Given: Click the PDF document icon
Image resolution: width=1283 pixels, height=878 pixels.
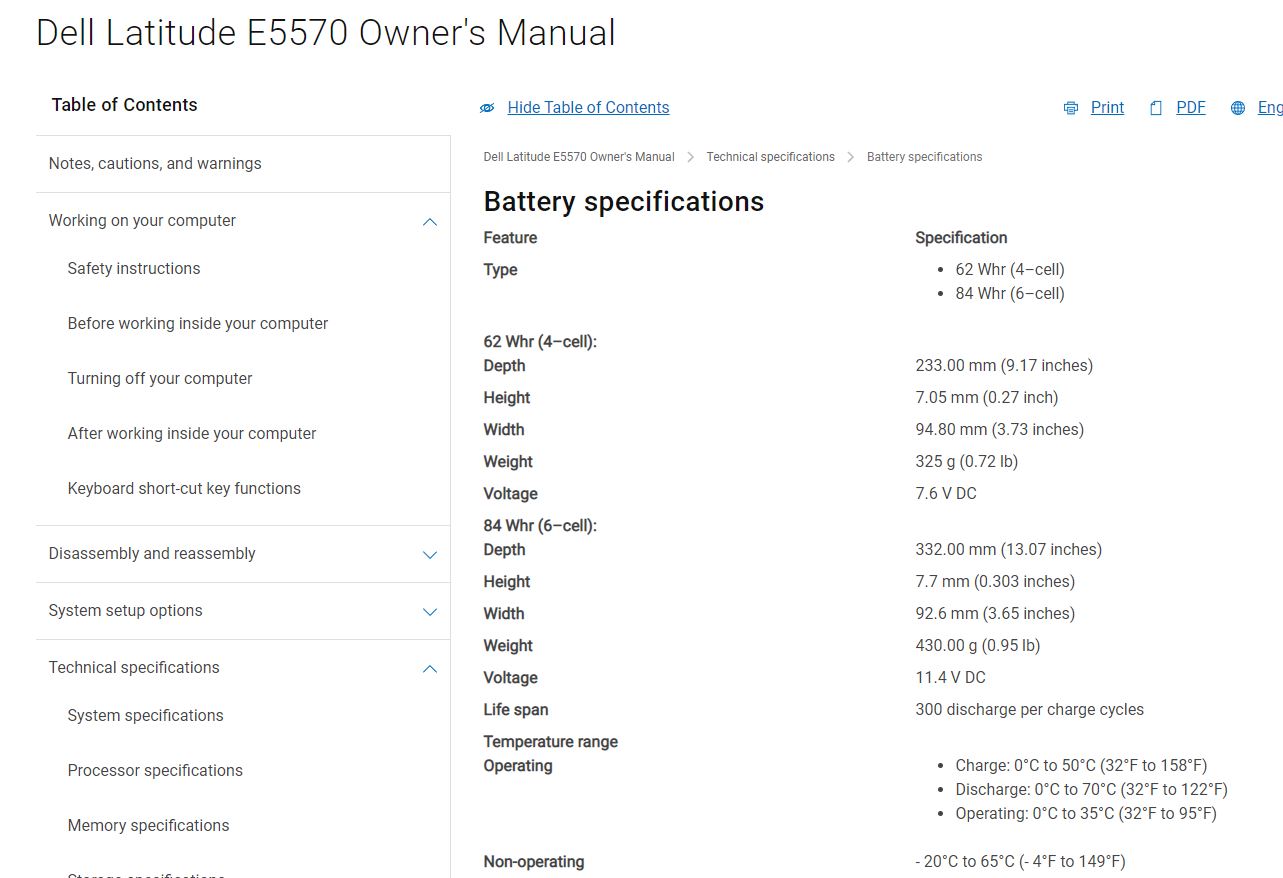Looking at the screenshot, I should click(1156, 108).
